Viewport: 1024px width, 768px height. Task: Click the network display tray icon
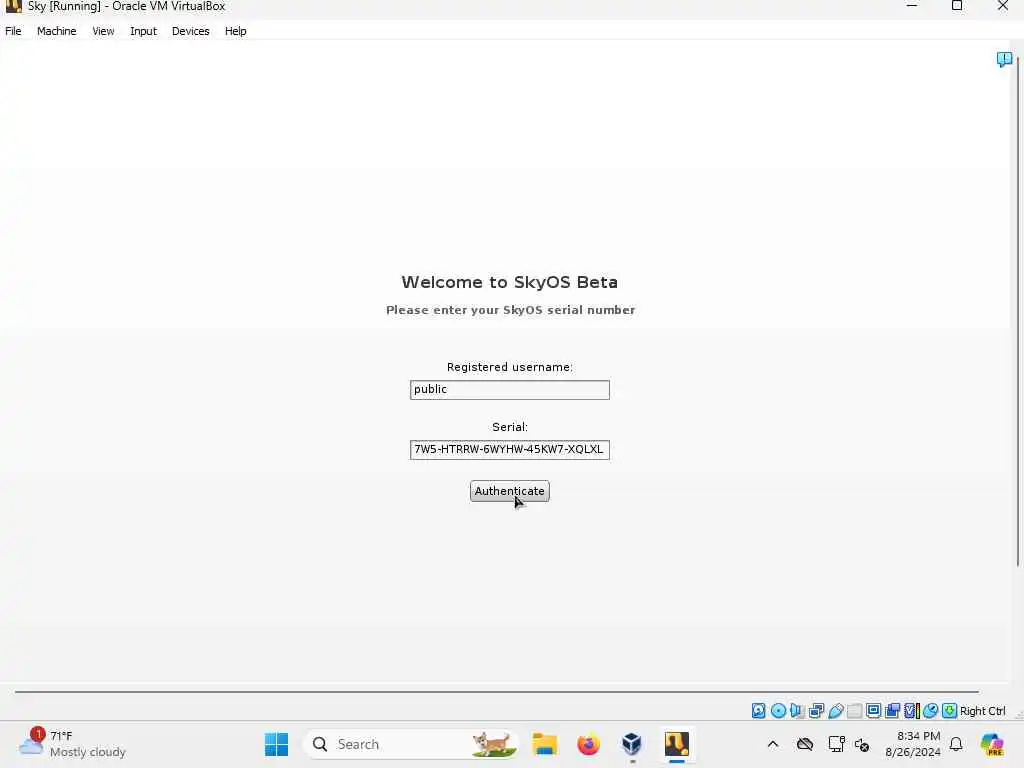point(837,744)
